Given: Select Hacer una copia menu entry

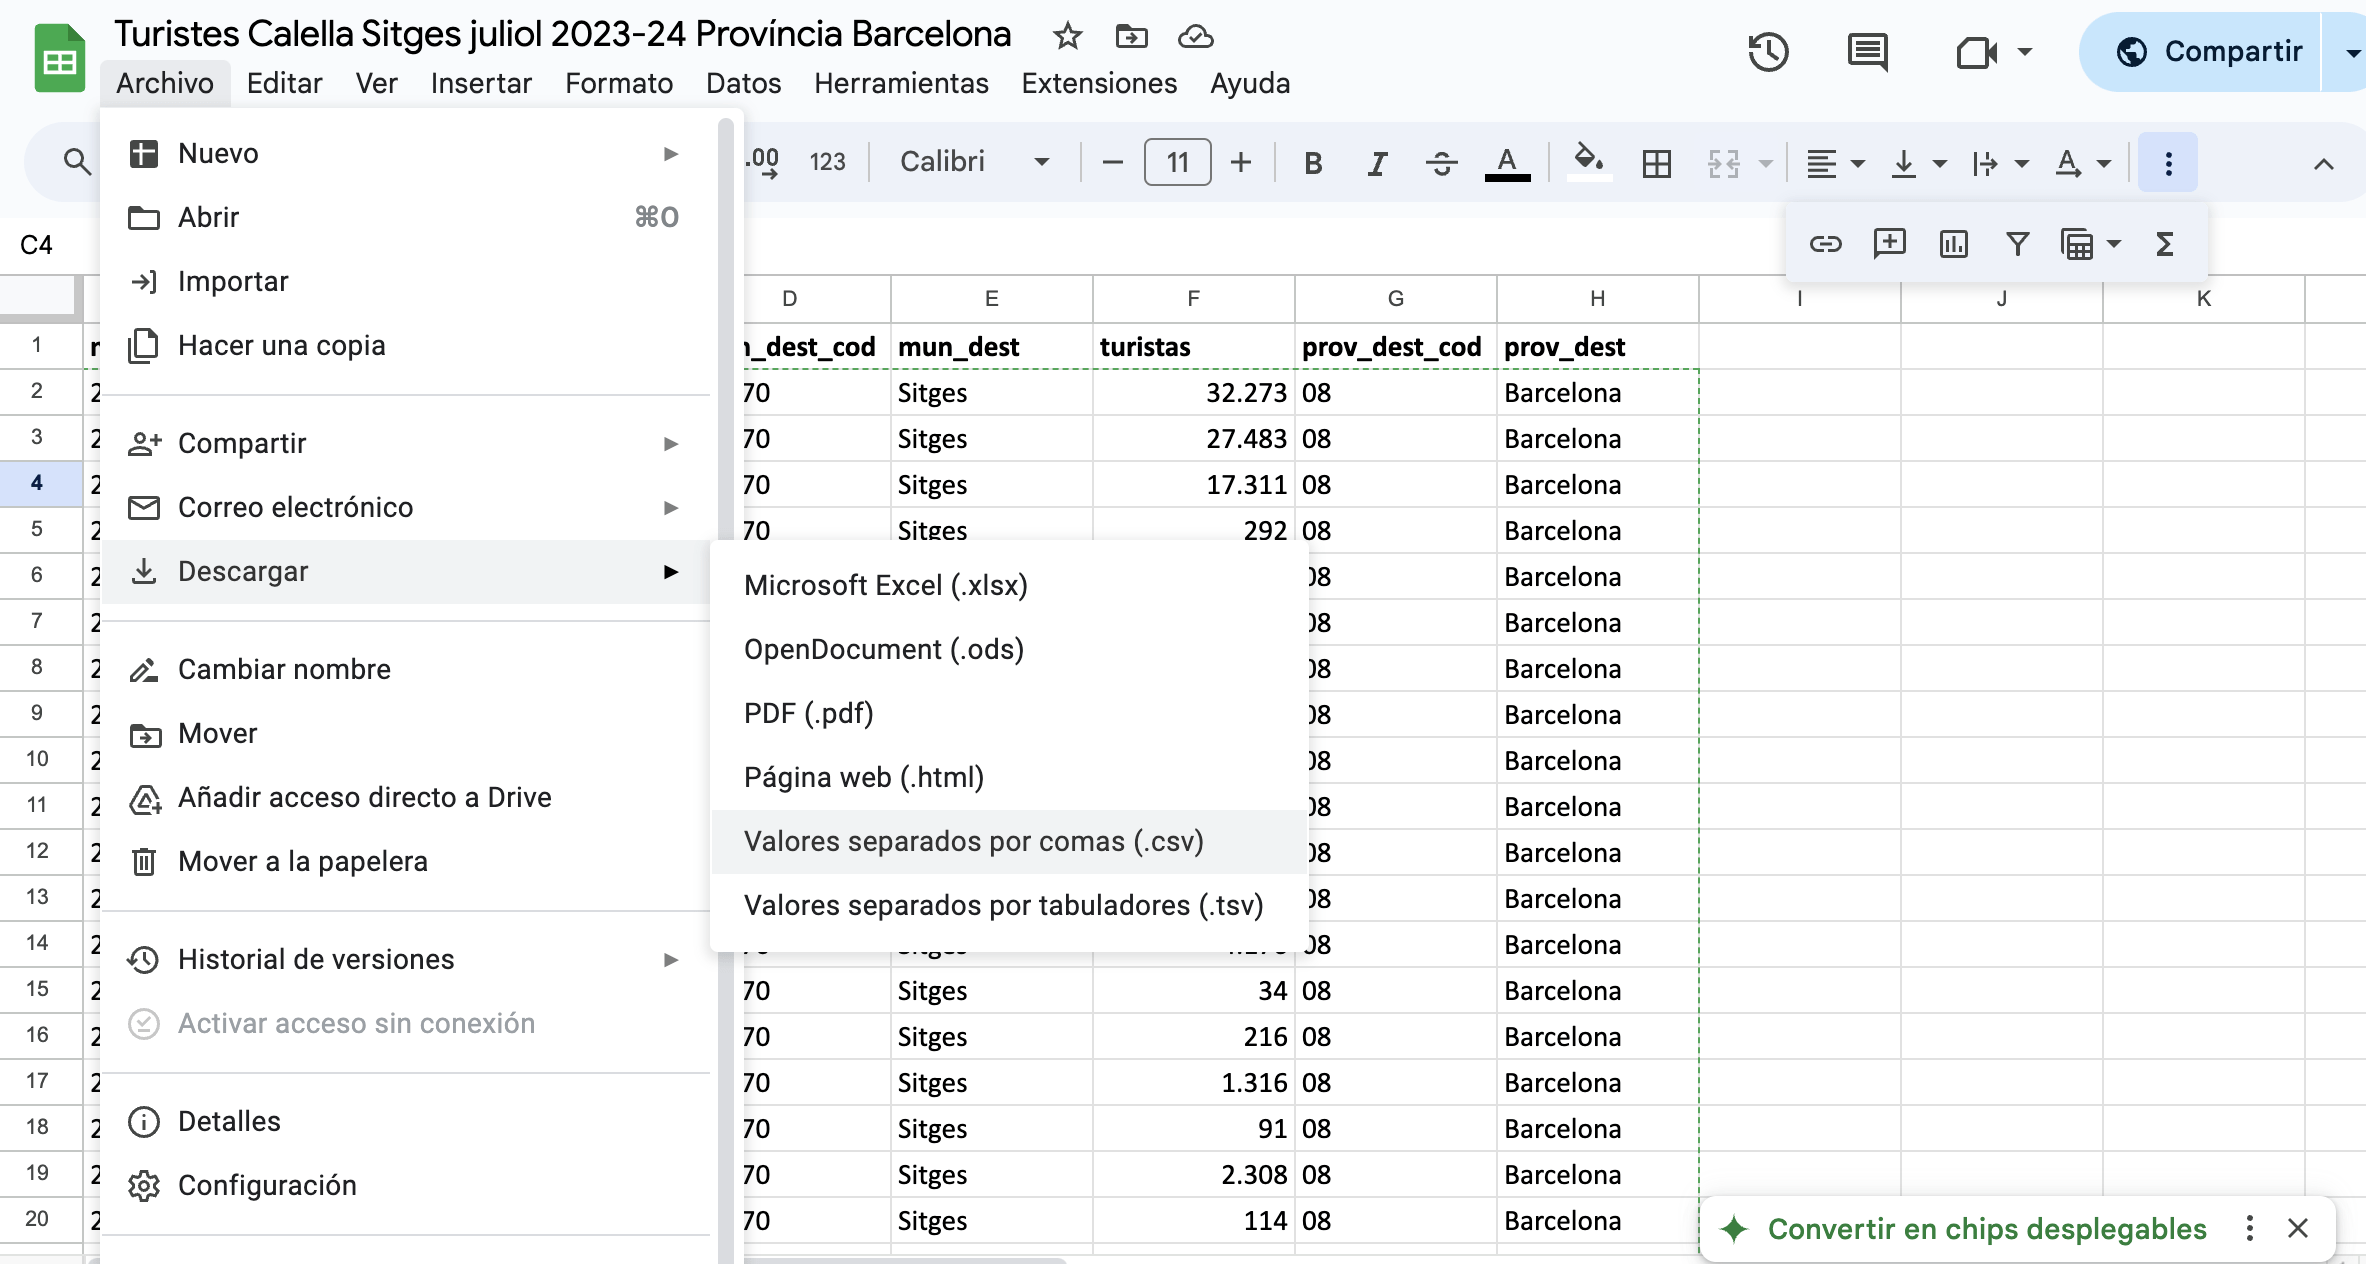Looking at the screenshot, I should (281, 346).
